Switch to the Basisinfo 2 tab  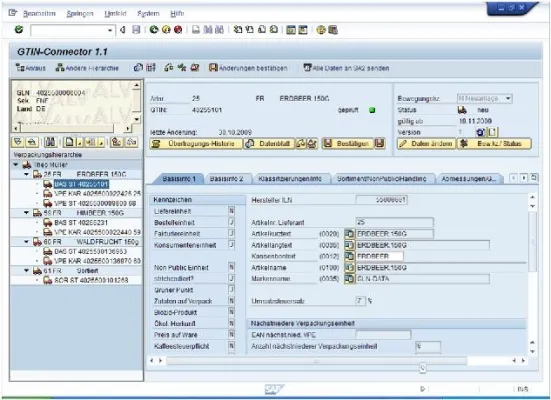[227, 179]
